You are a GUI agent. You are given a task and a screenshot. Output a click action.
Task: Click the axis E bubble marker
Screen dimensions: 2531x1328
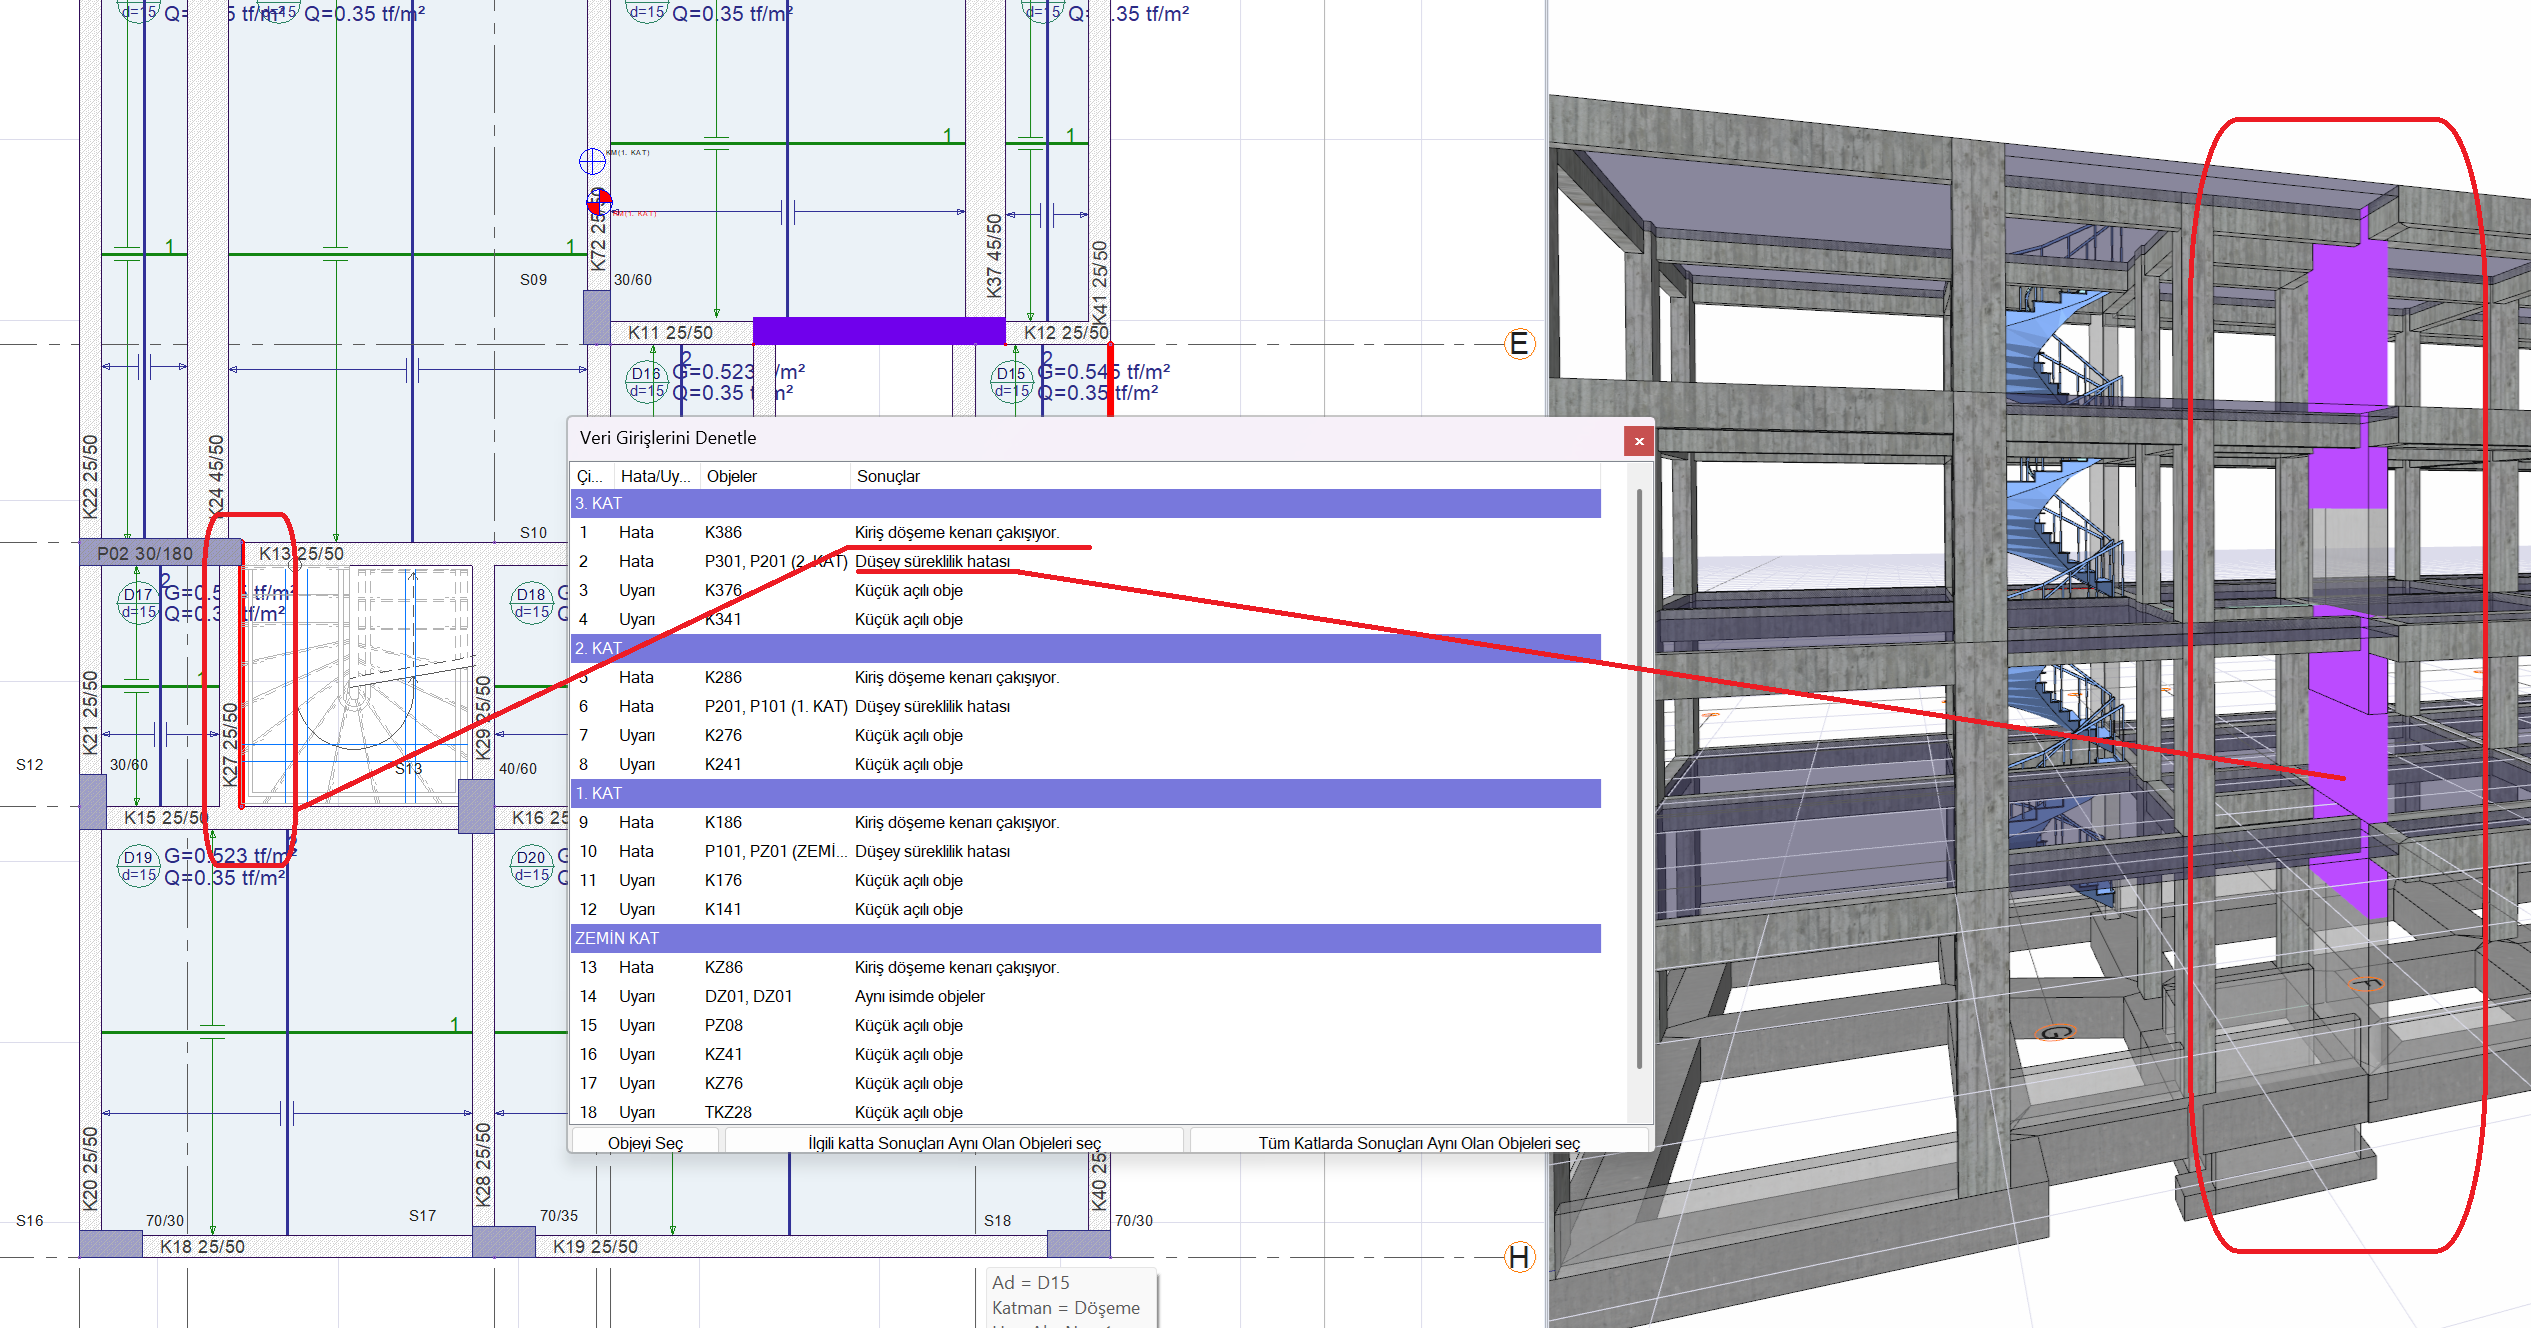tap(1519, 344)
